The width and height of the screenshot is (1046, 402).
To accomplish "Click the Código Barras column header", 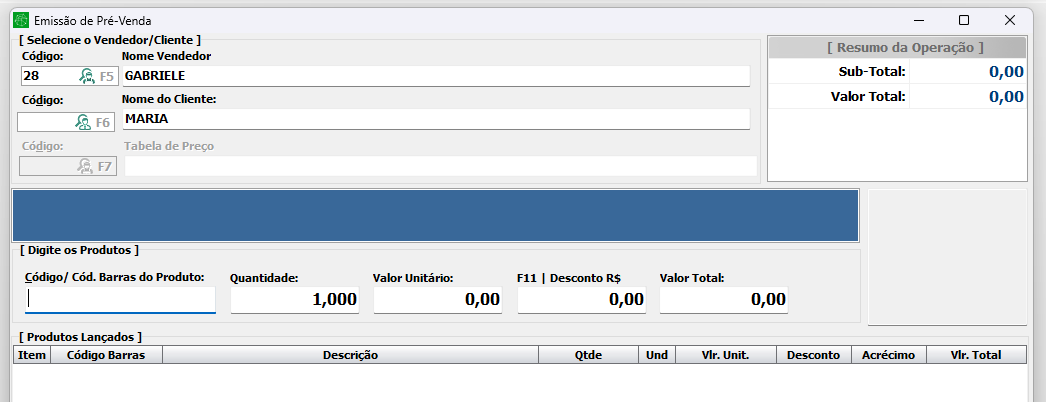I will point(105,355).
